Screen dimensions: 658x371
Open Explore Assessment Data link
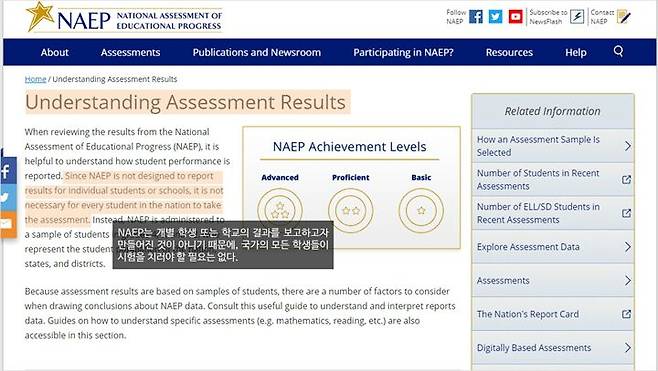point(528,247)
